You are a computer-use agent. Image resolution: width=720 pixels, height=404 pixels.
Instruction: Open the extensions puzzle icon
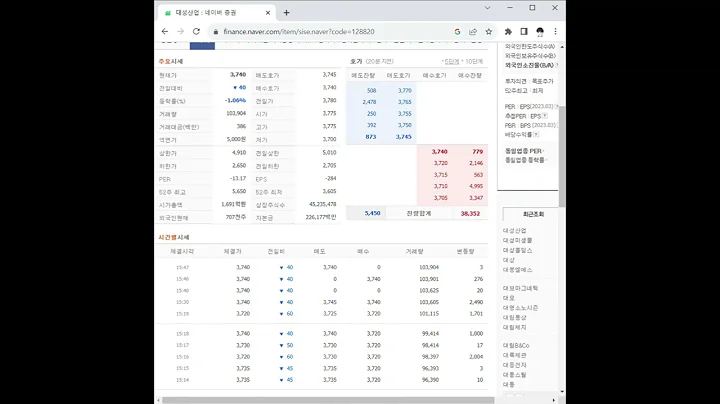[x=508, y=32]
